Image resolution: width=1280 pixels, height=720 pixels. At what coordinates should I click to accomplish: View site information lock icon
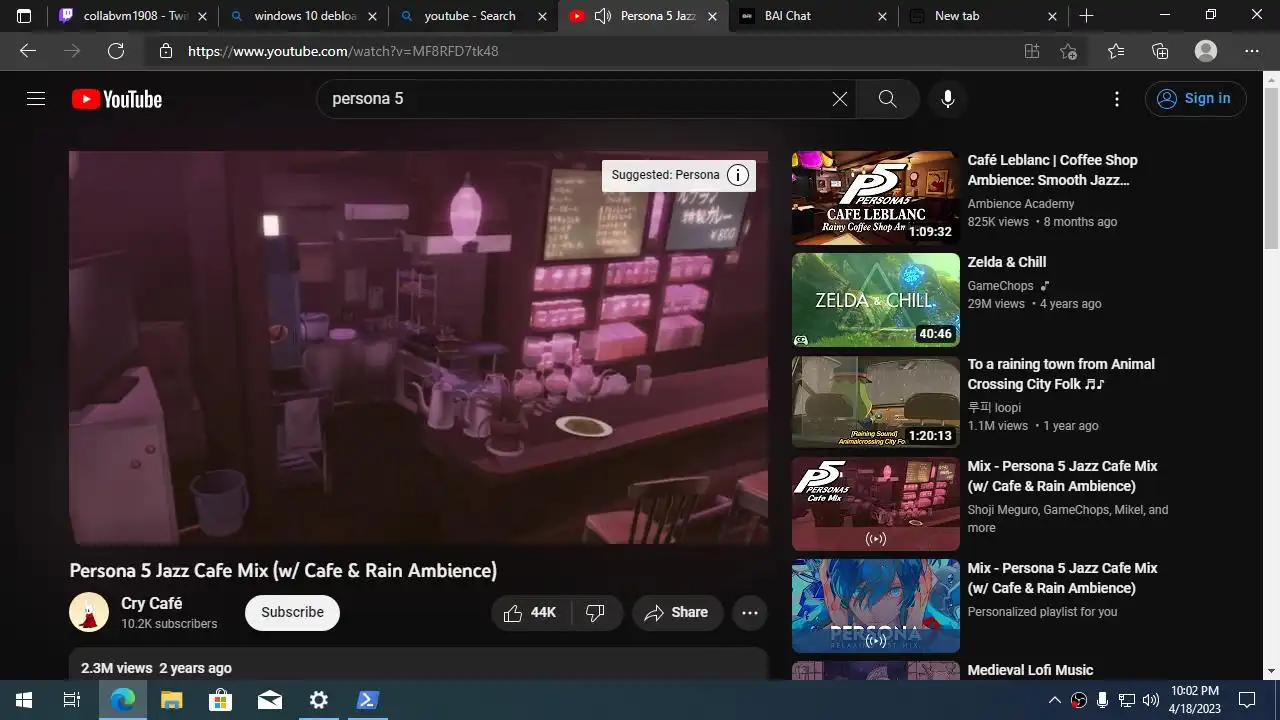click(x=166, y=51)
